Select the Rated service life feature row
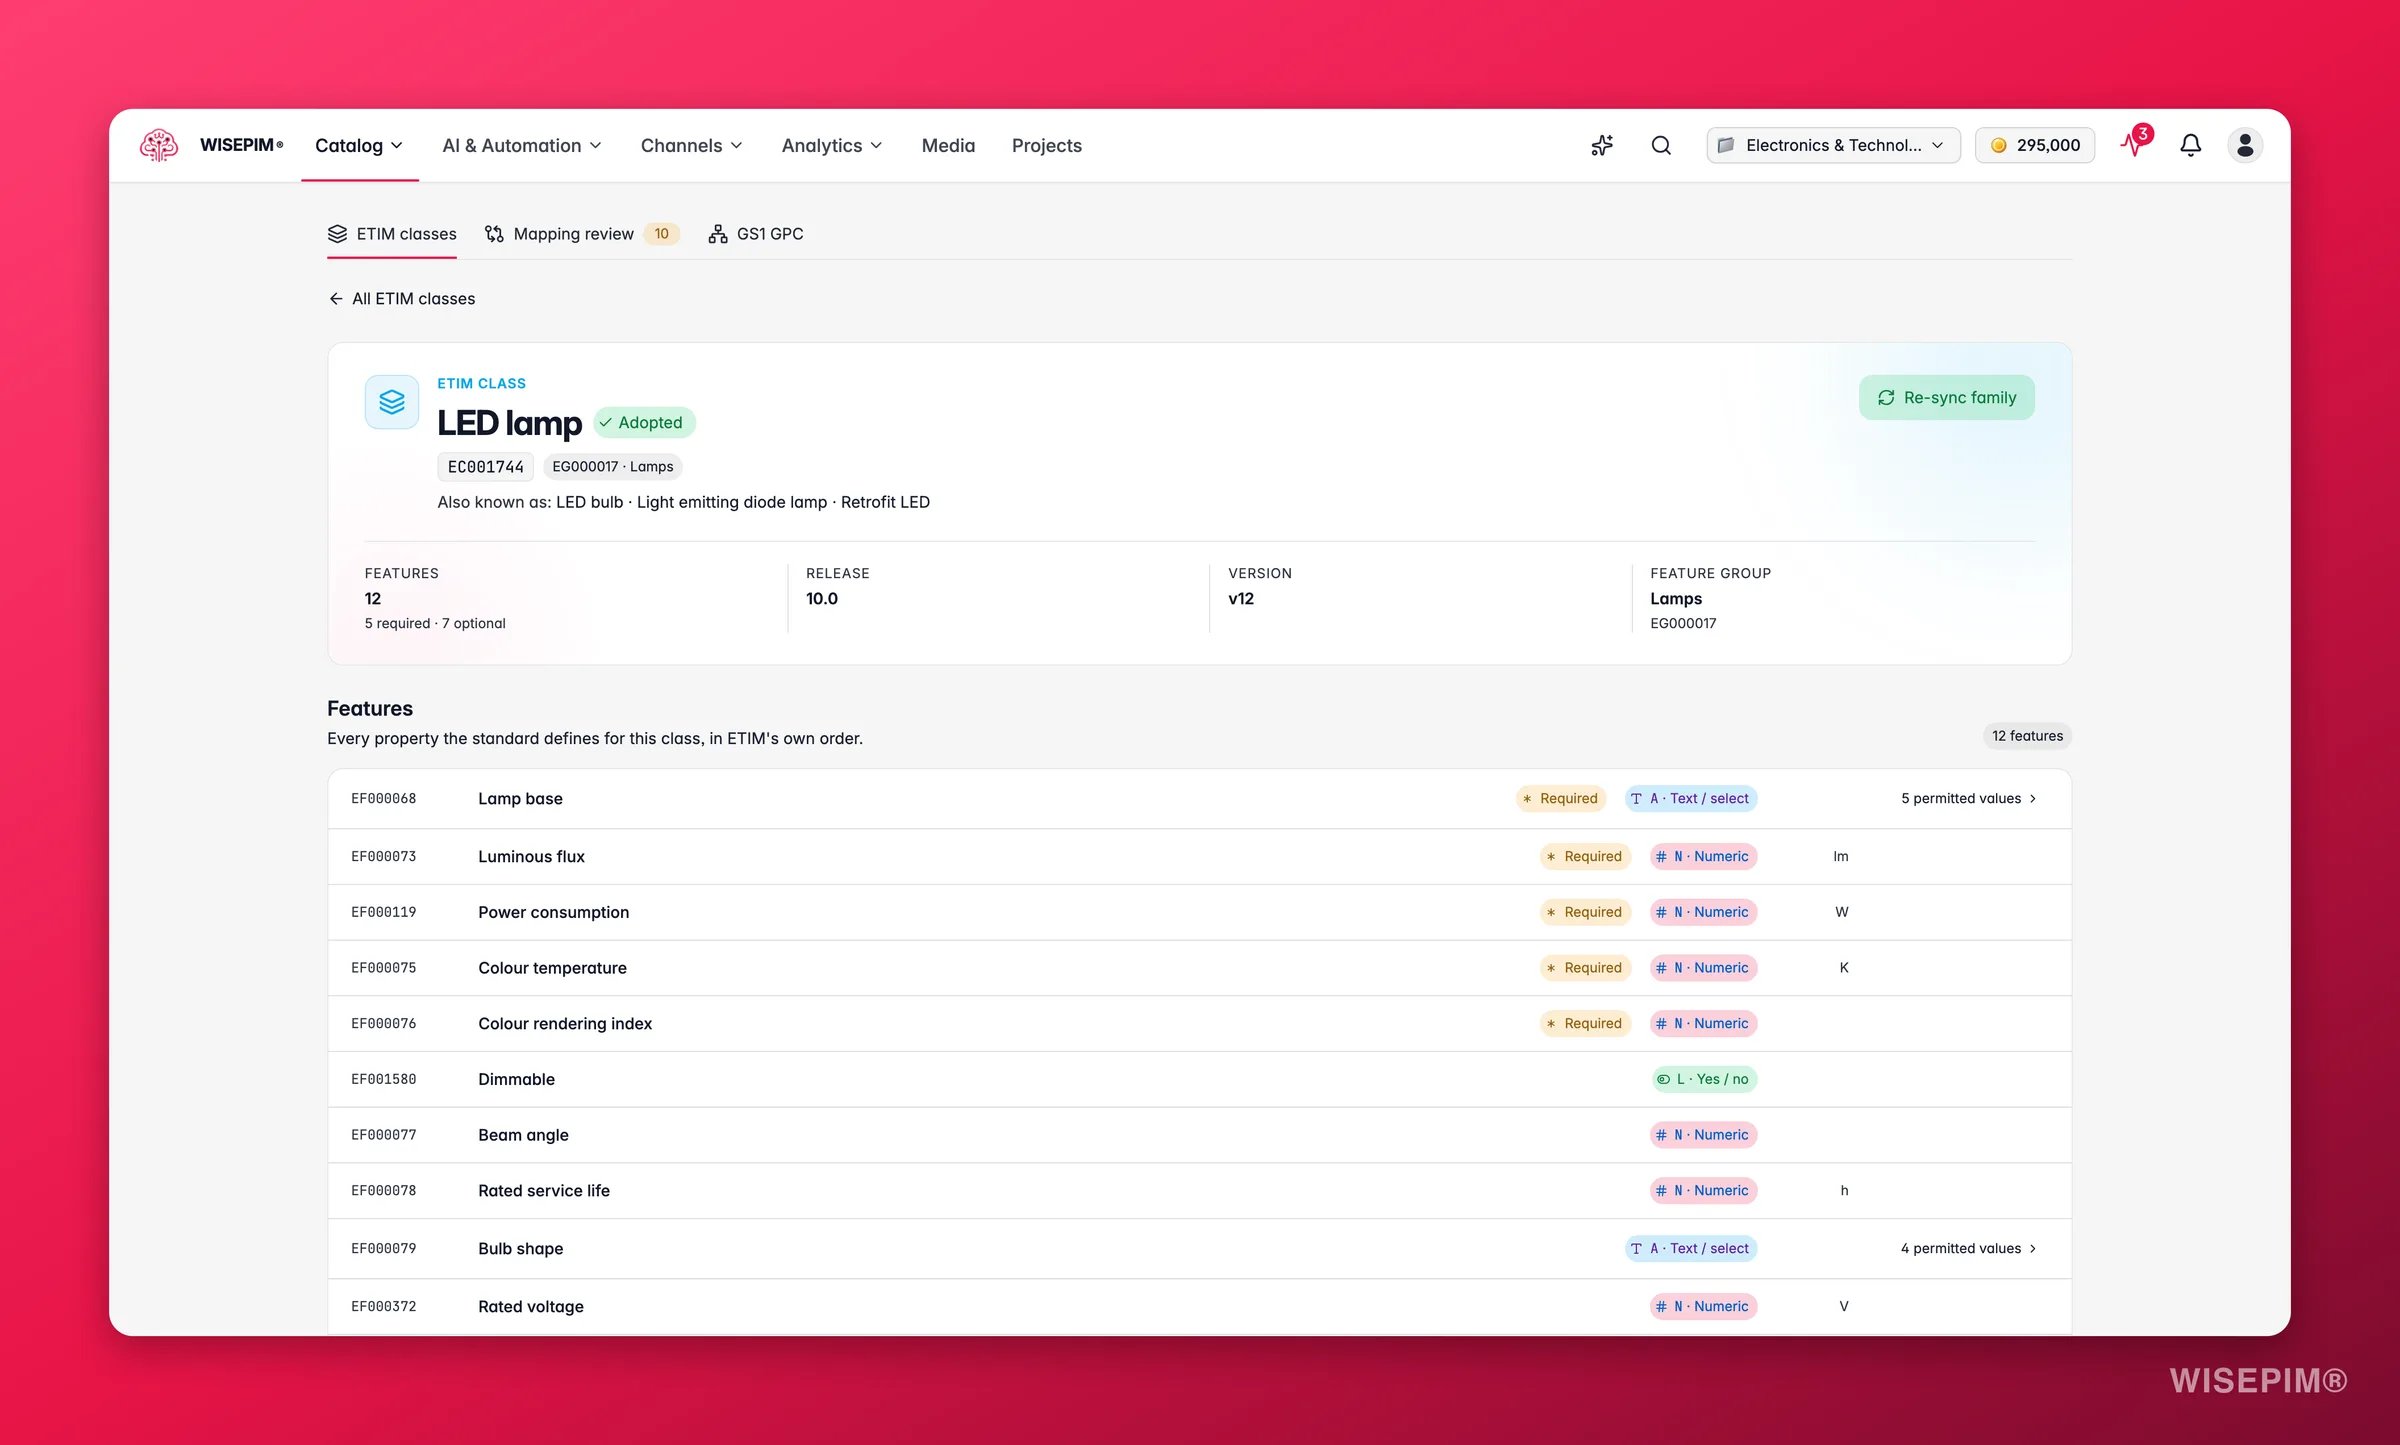 (1199, 1190)
